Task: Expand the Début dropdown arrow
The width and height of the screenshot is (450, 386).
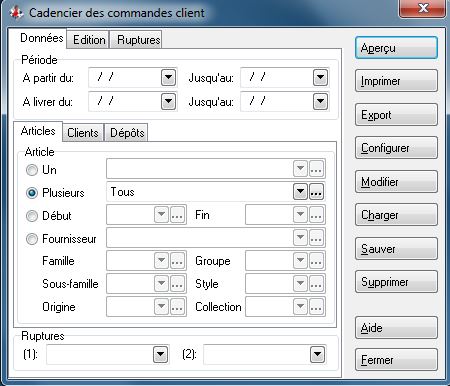Action: (161, 215)
